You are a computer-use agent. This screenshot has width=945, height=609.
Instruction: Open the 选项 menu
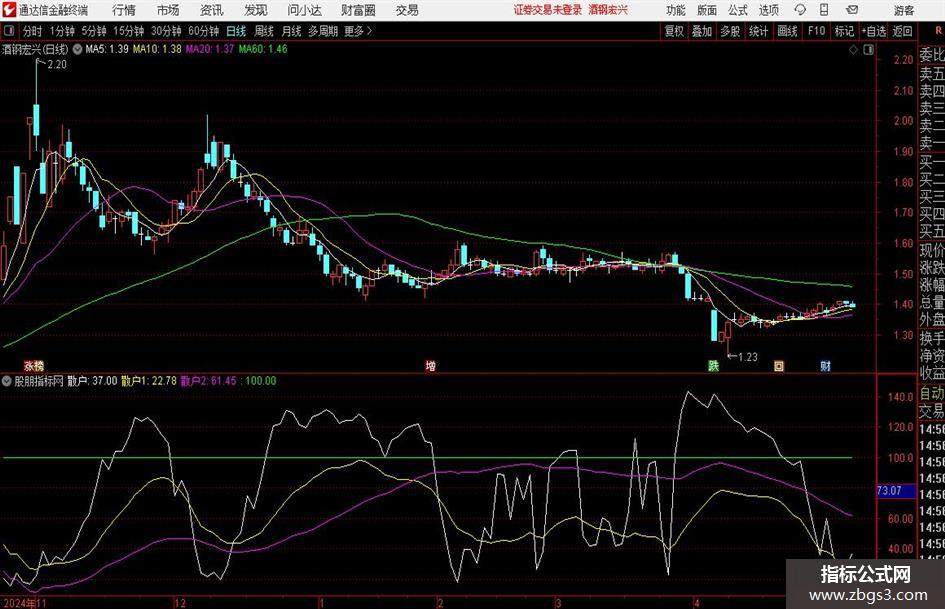[768, 10]
